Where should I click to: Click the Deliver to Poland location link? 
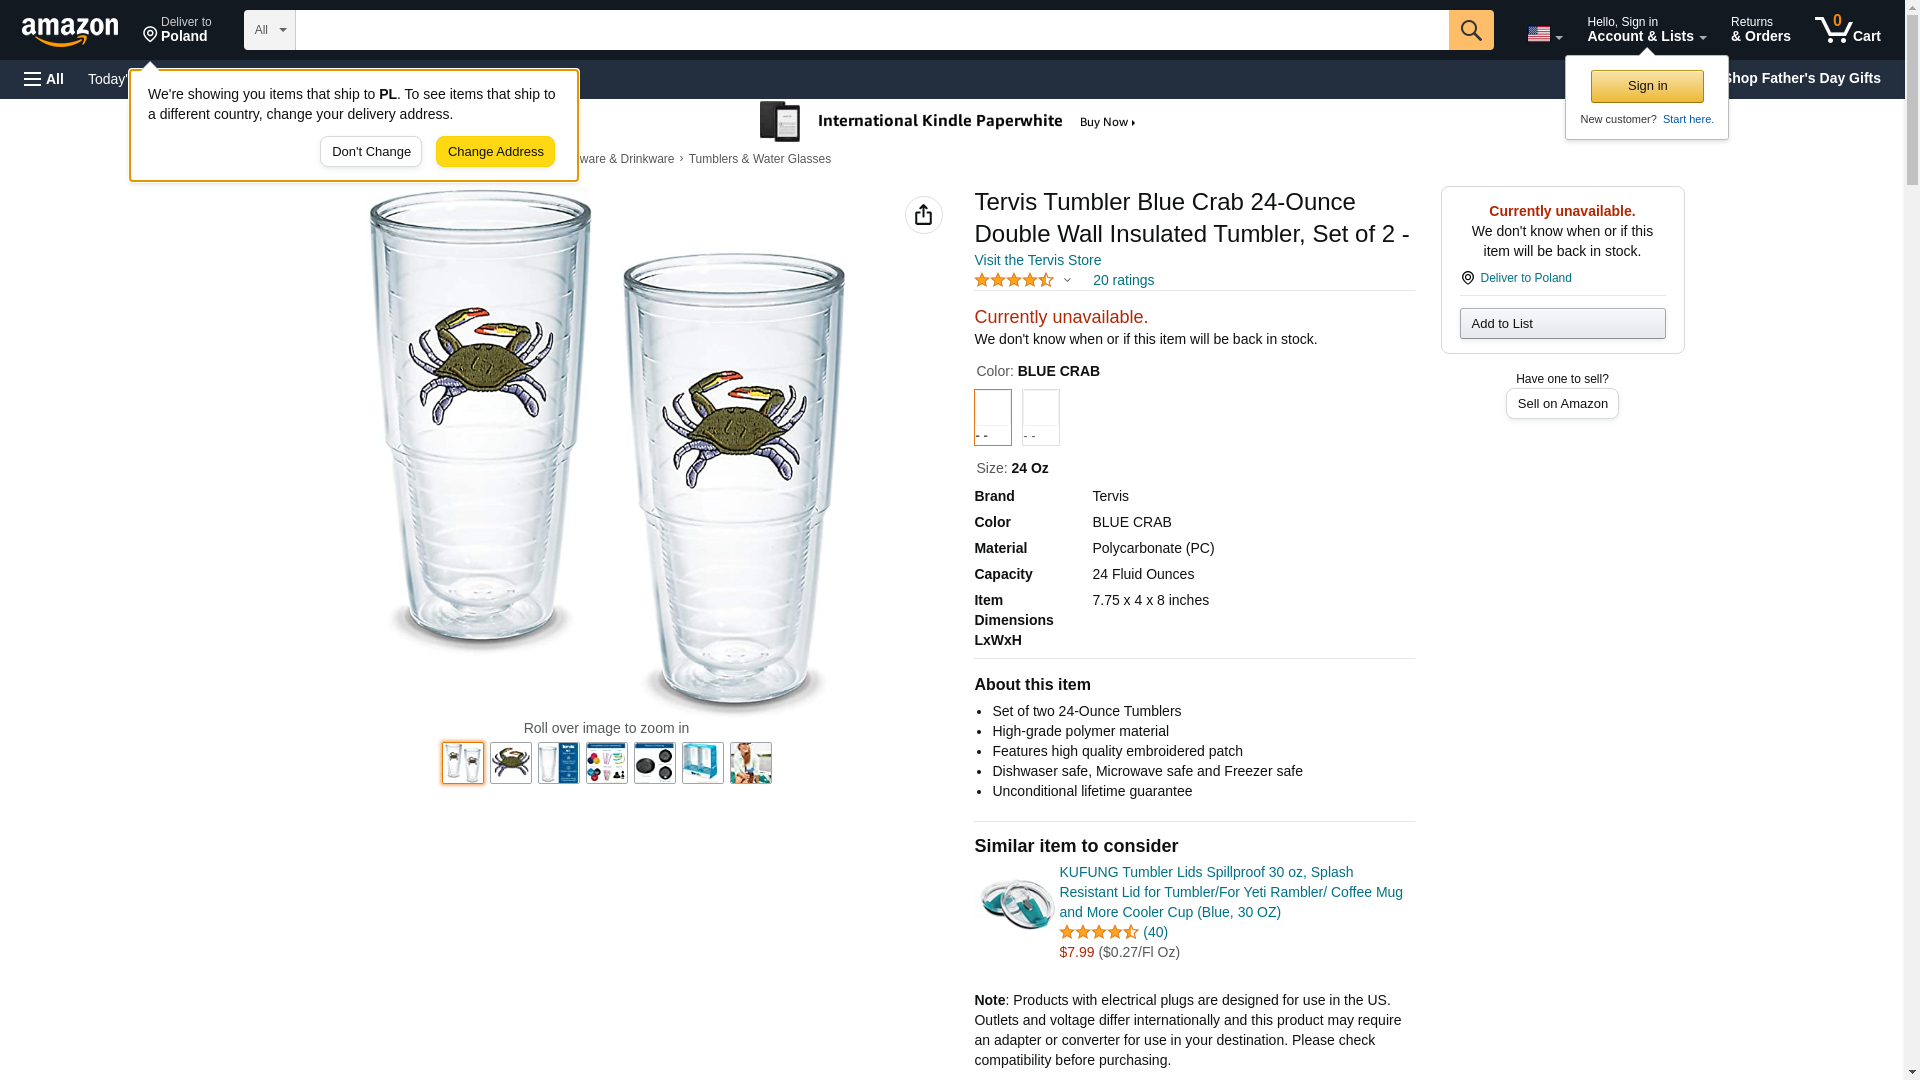(177, 30)
